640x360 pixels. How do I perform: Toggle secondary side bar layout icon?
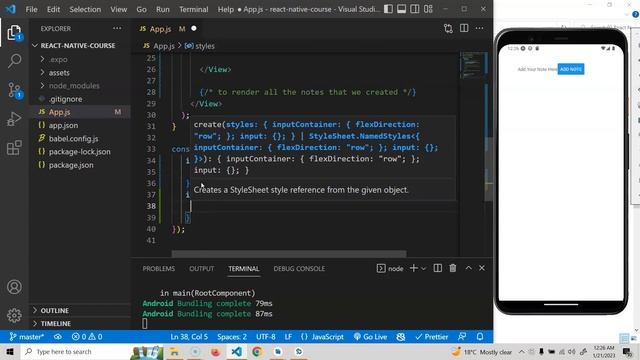(415, 9)
